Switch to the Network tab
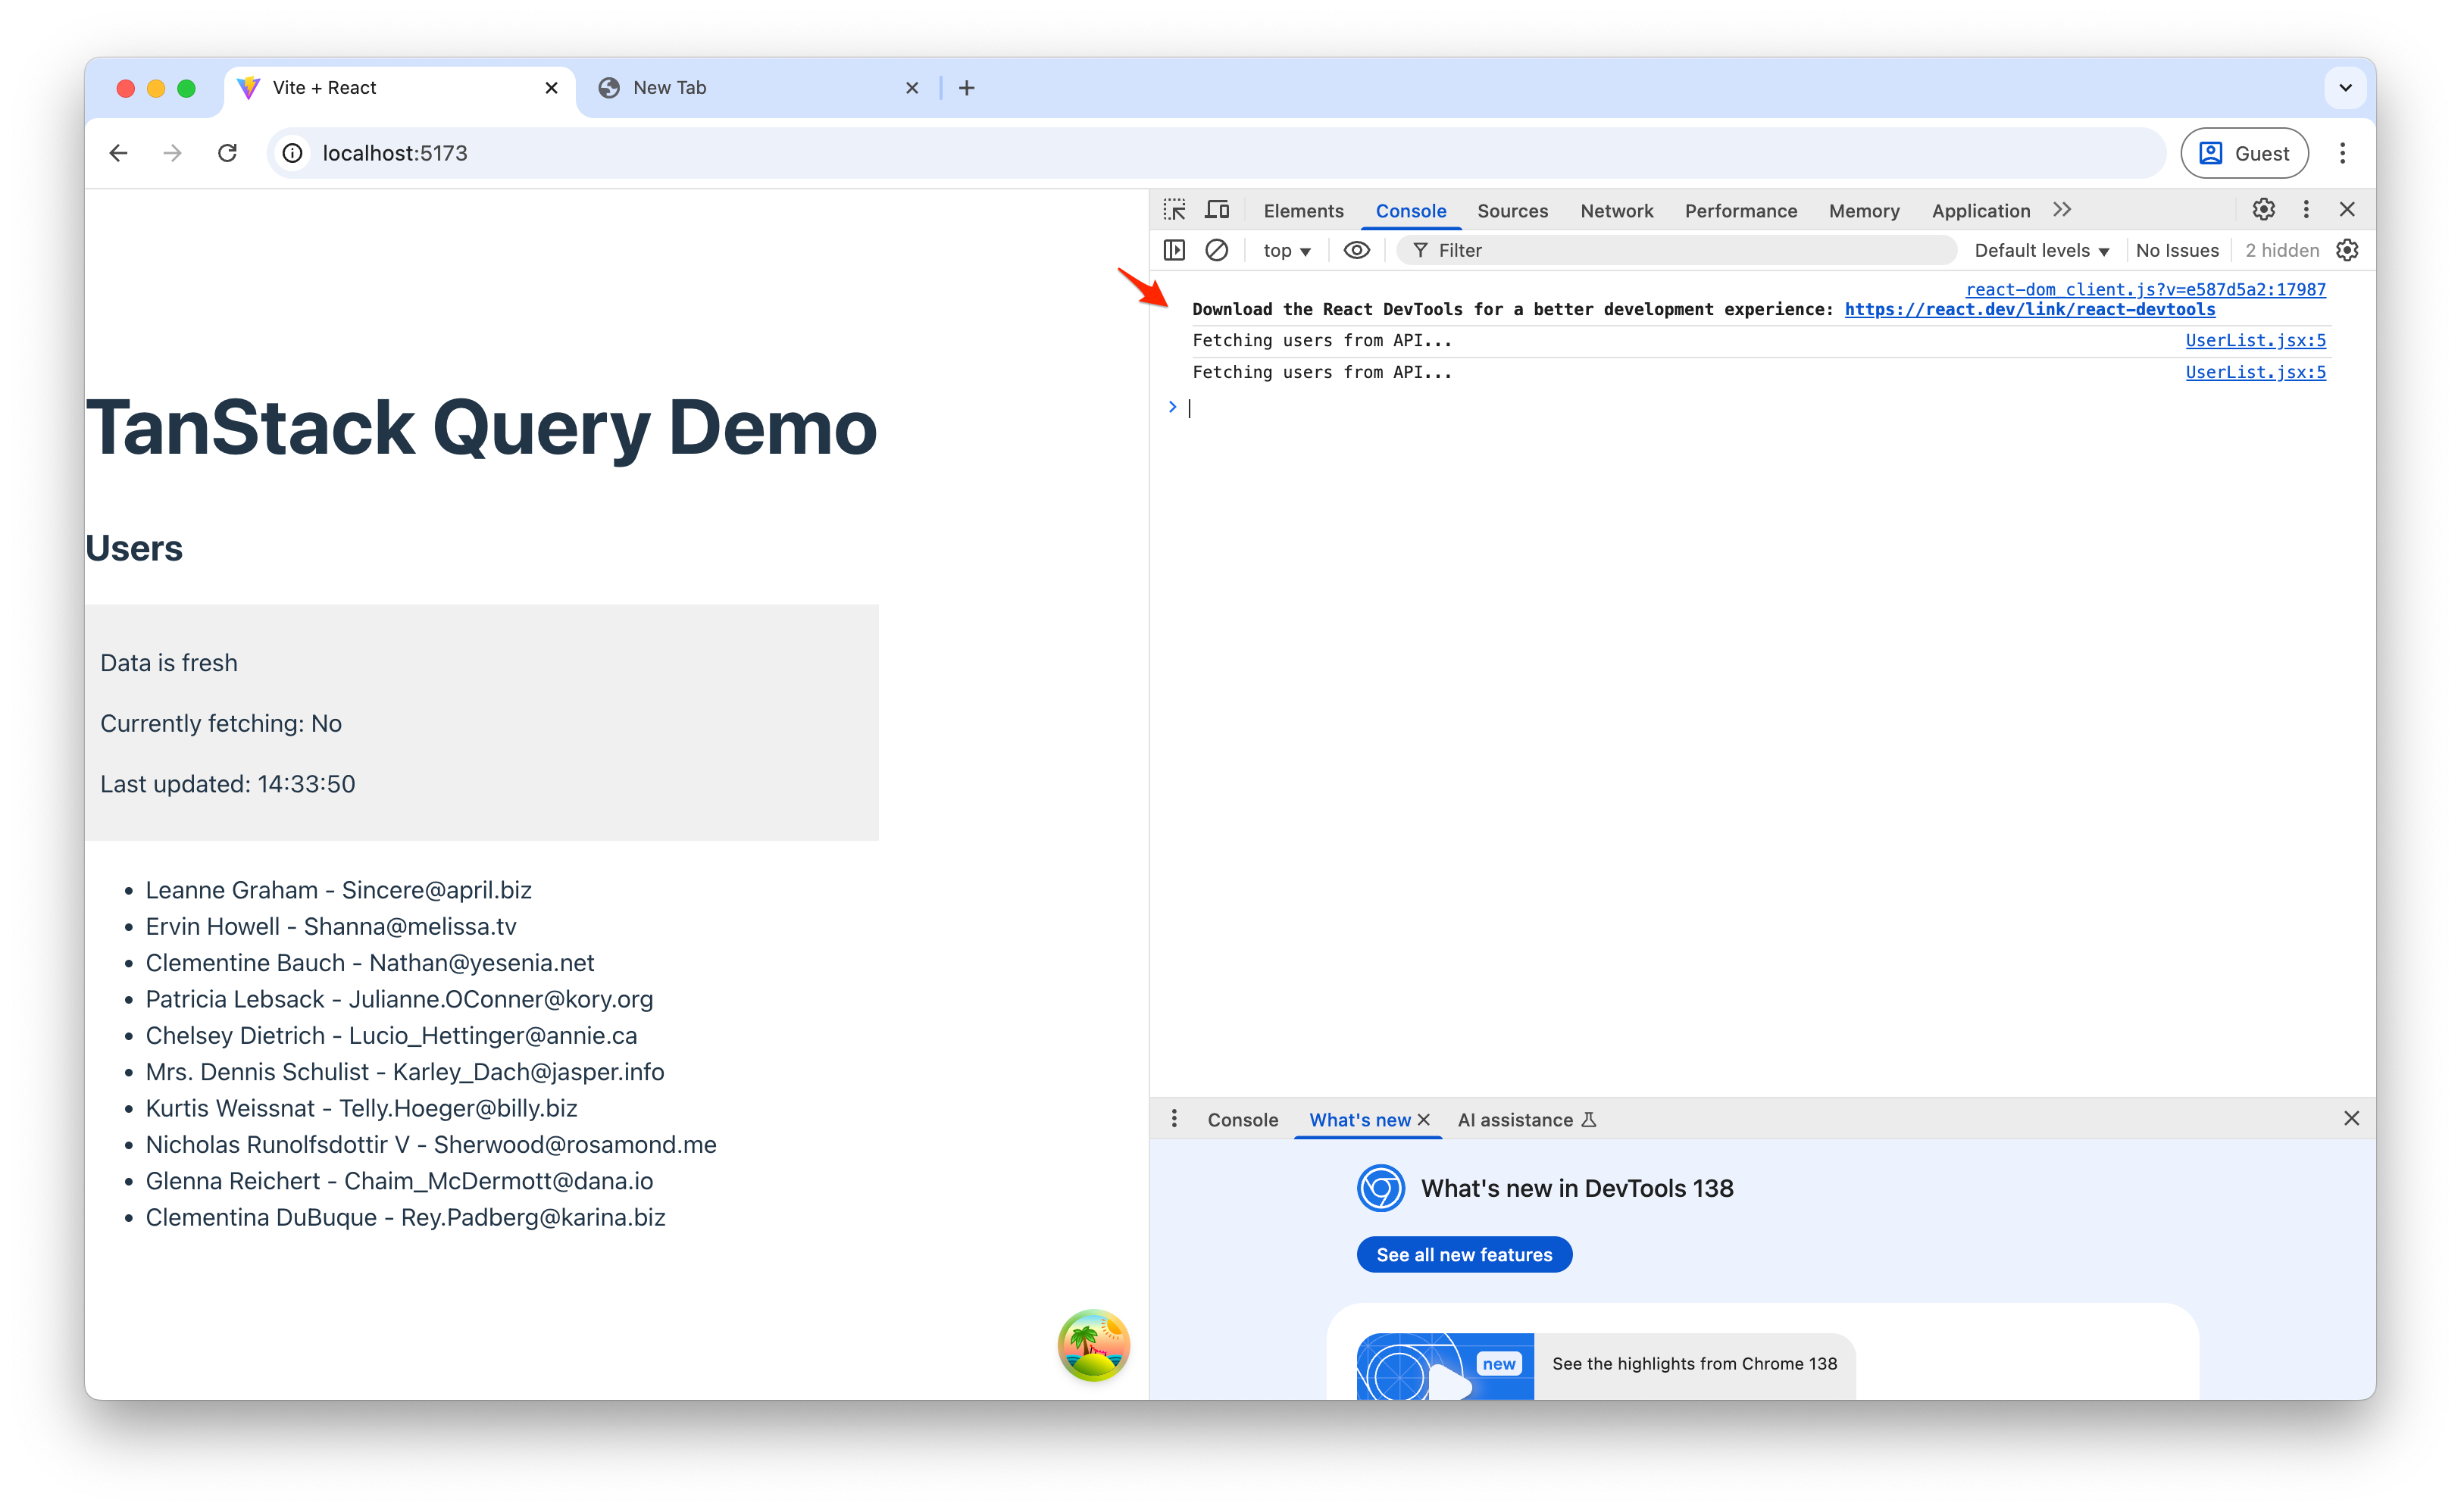Viewport: 2461px width, 1512px height. 1616,211
